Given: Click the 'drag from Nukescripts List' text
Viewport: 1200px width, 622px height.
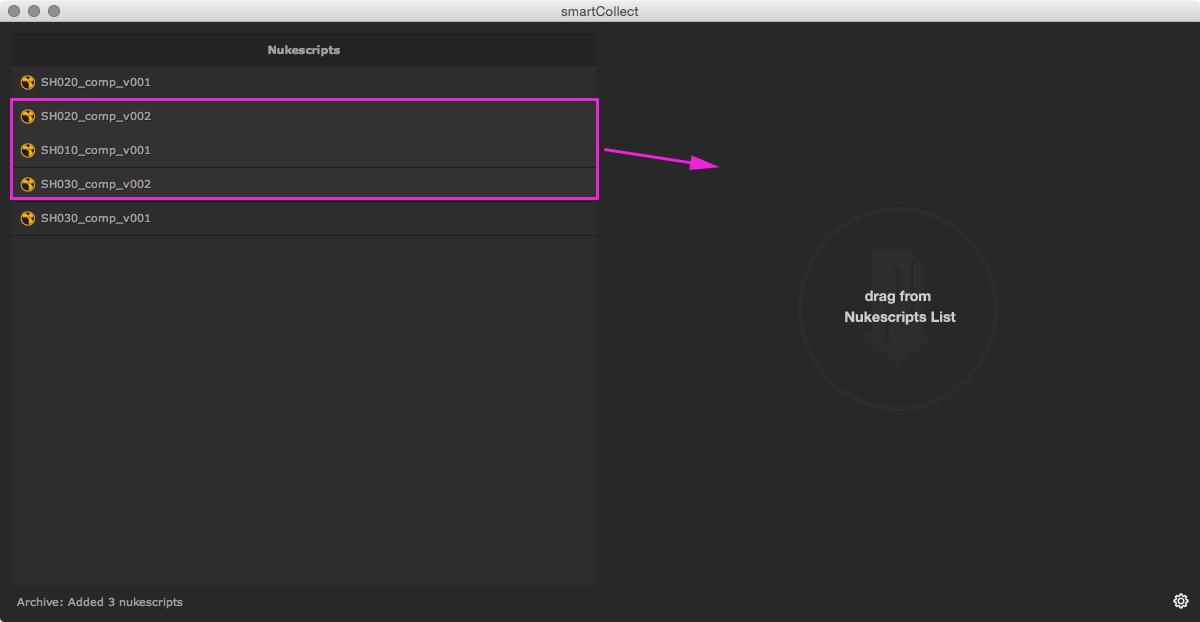Looking at the screenshot, I should click(899, 307).
